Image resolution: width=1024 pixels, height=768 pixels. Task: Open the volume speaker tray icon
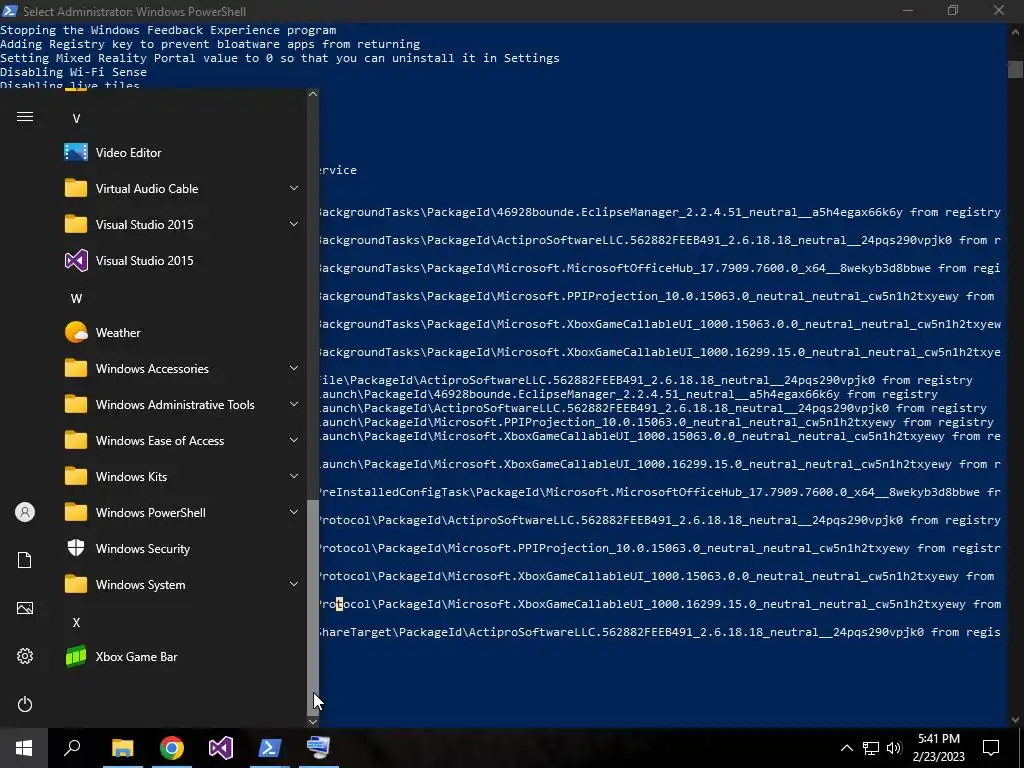click(894, 748)
